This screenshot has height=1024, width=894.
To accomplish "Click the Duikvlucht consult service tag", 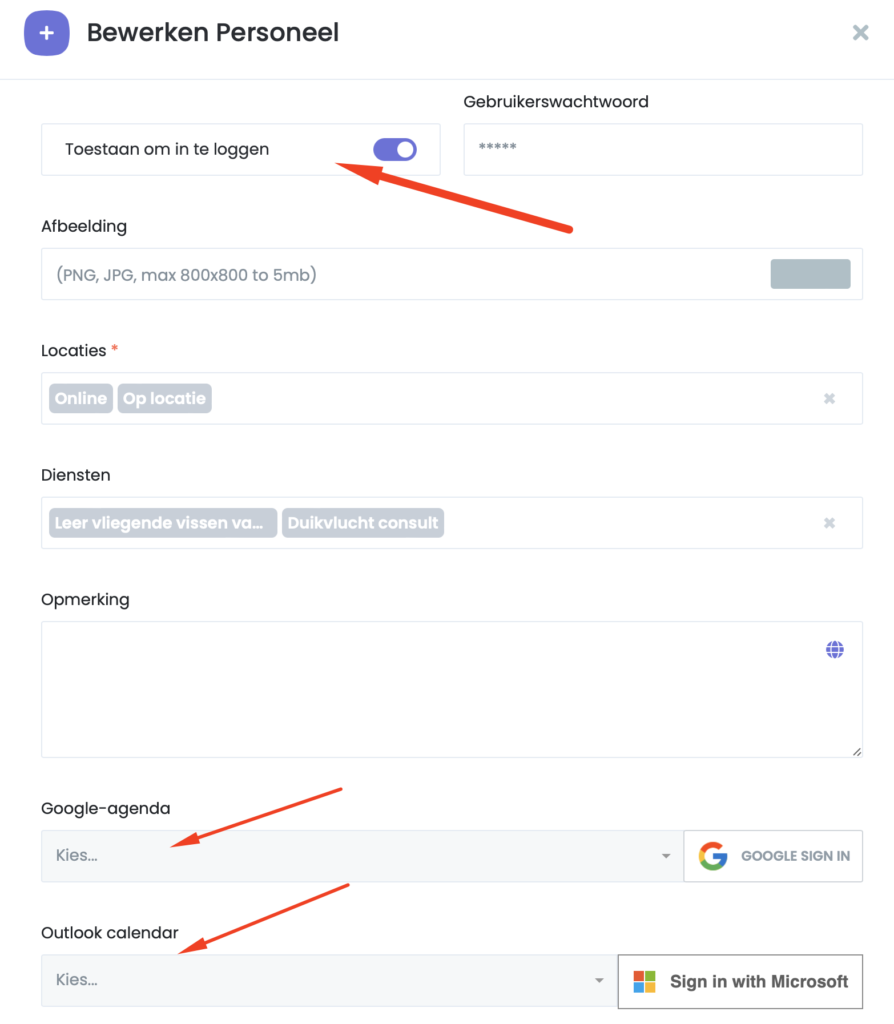I will (x=363, y=523).
